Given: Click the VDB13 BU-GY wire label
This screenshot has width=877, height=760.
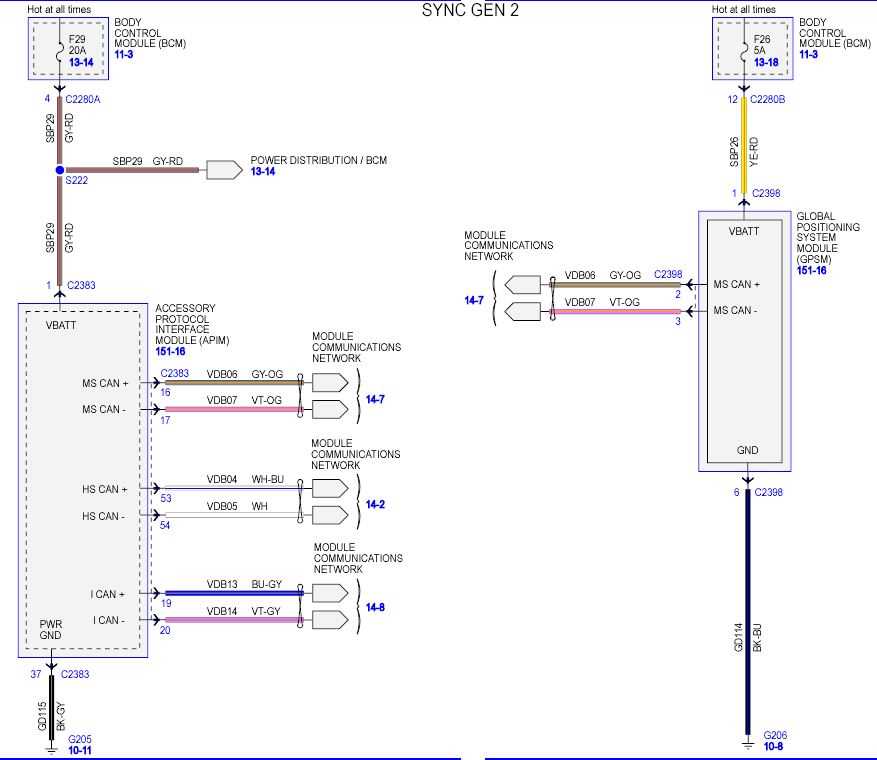Looking at the screenshot, I should pos(244,584).
